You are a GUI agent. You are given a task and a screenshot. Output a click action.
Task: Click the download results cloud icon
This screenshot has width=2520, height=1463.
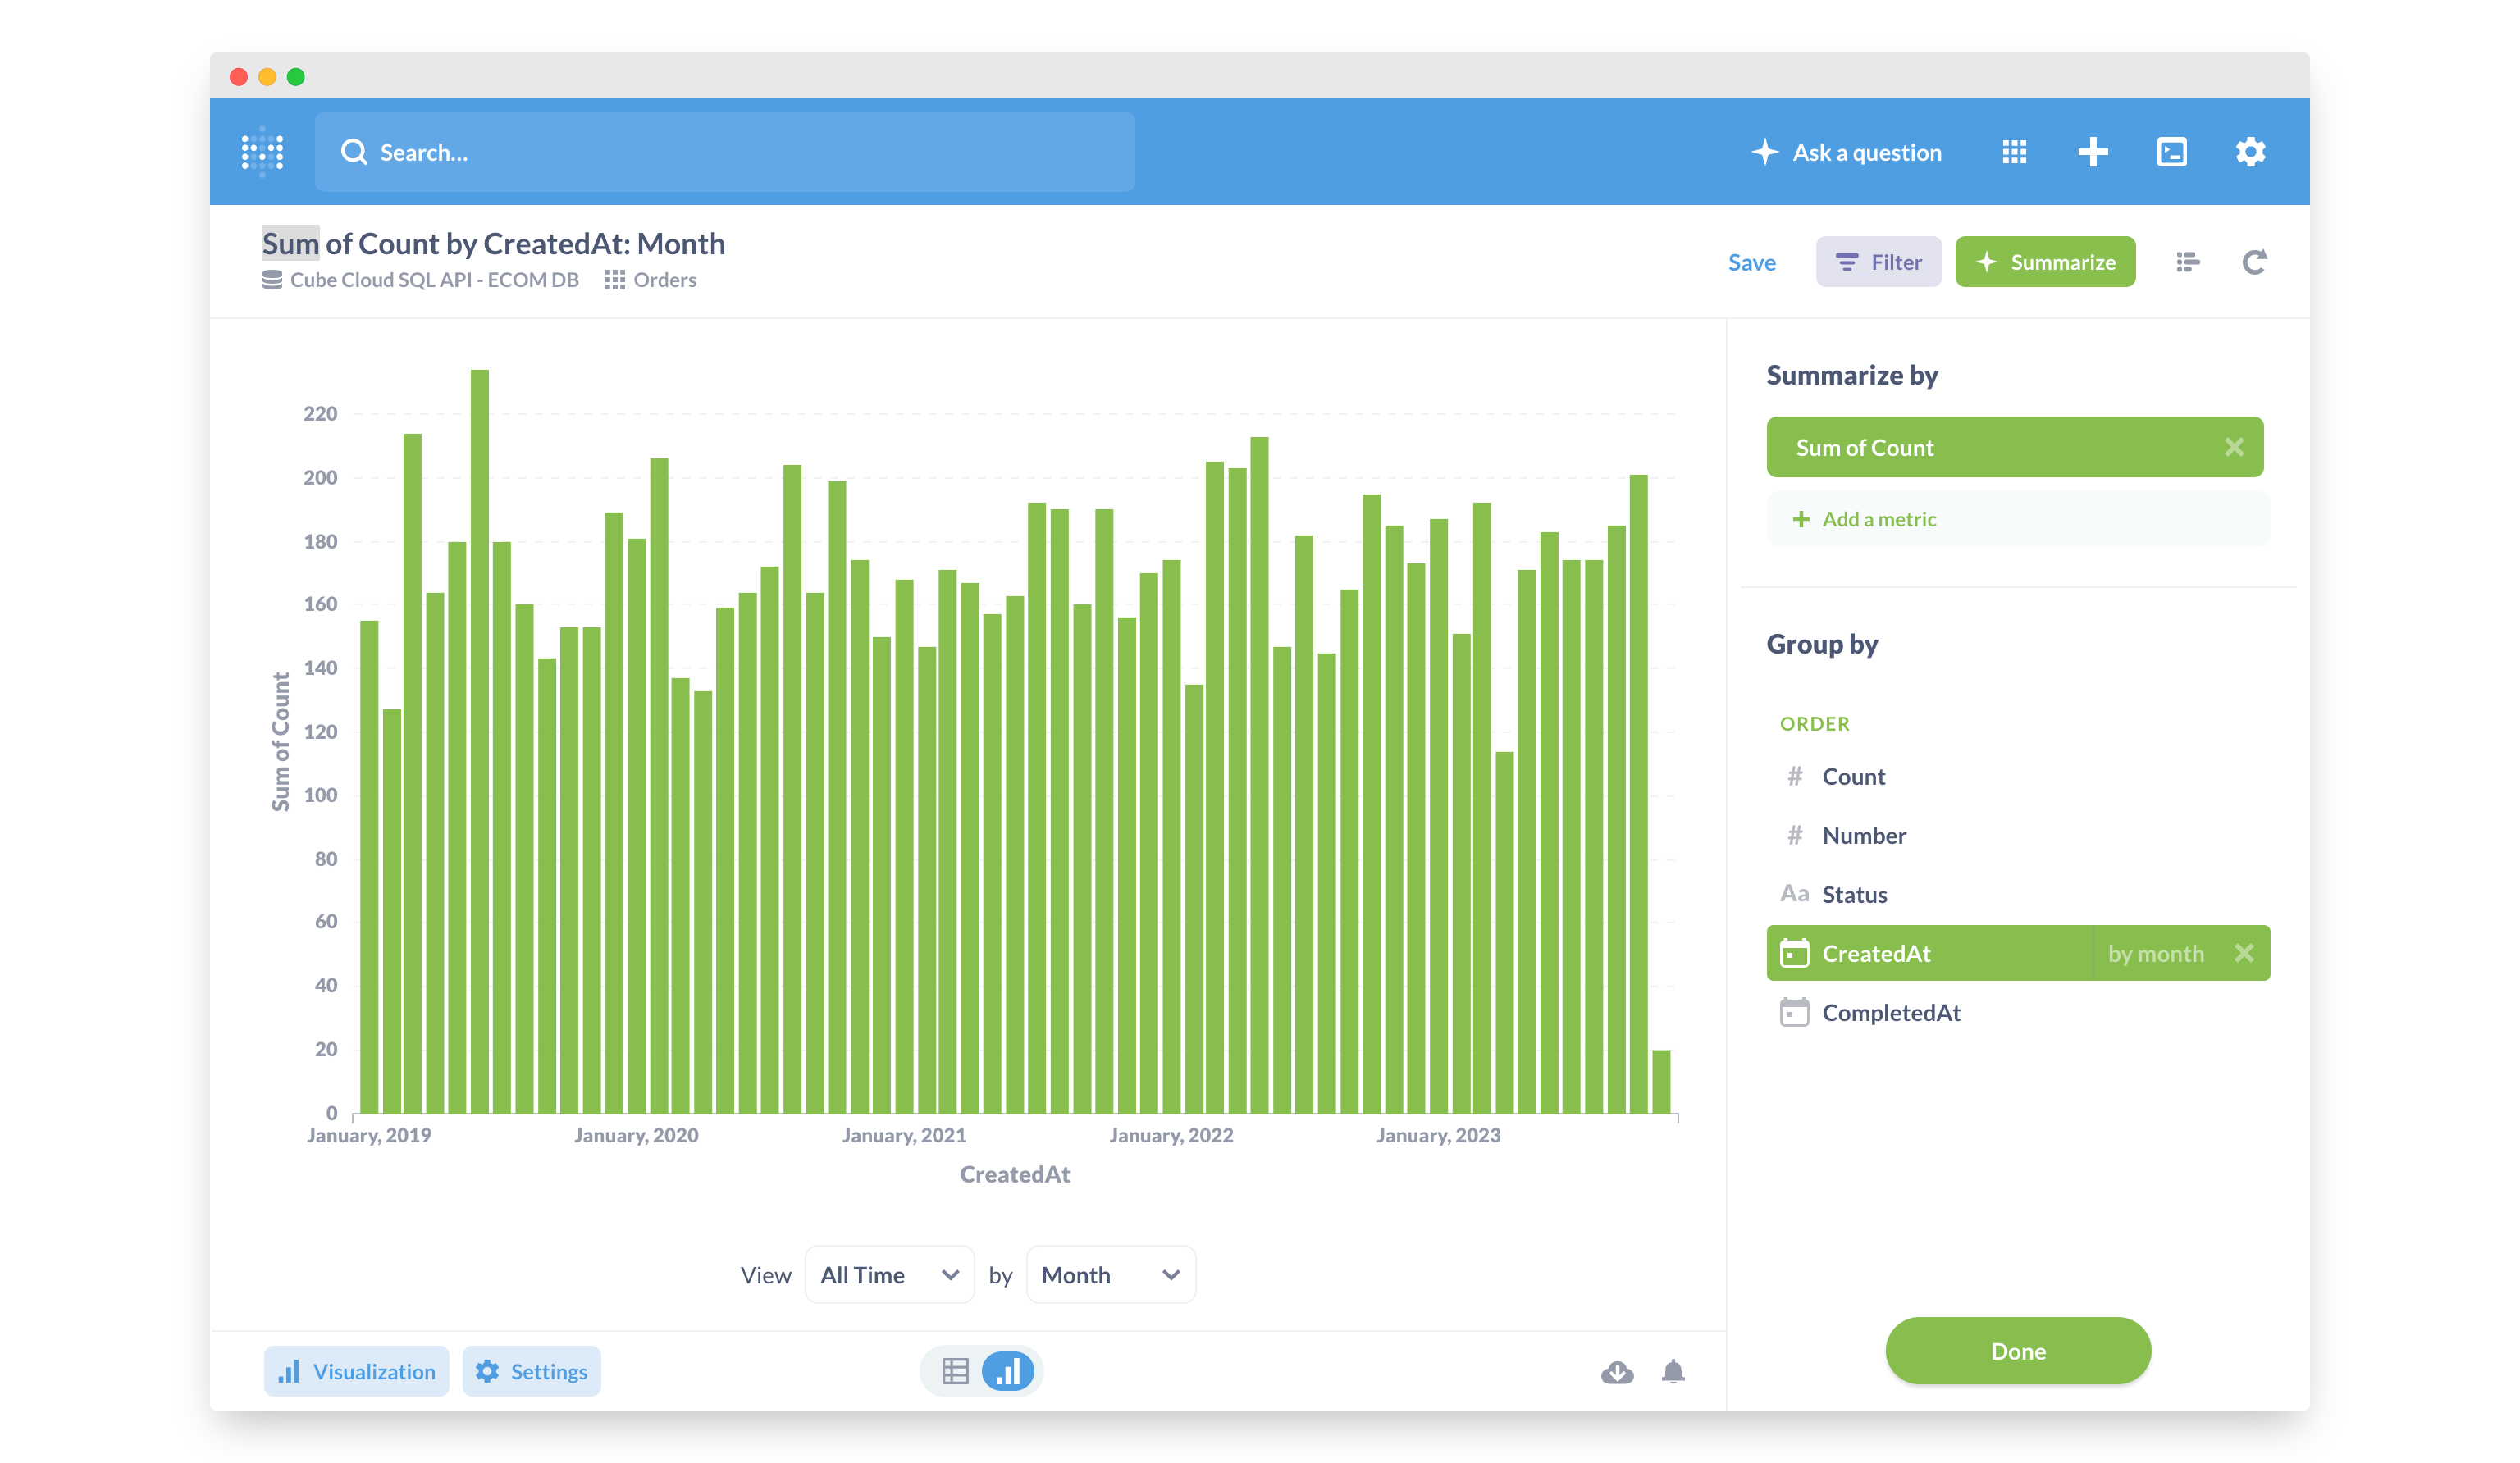click(1617, 1371)
